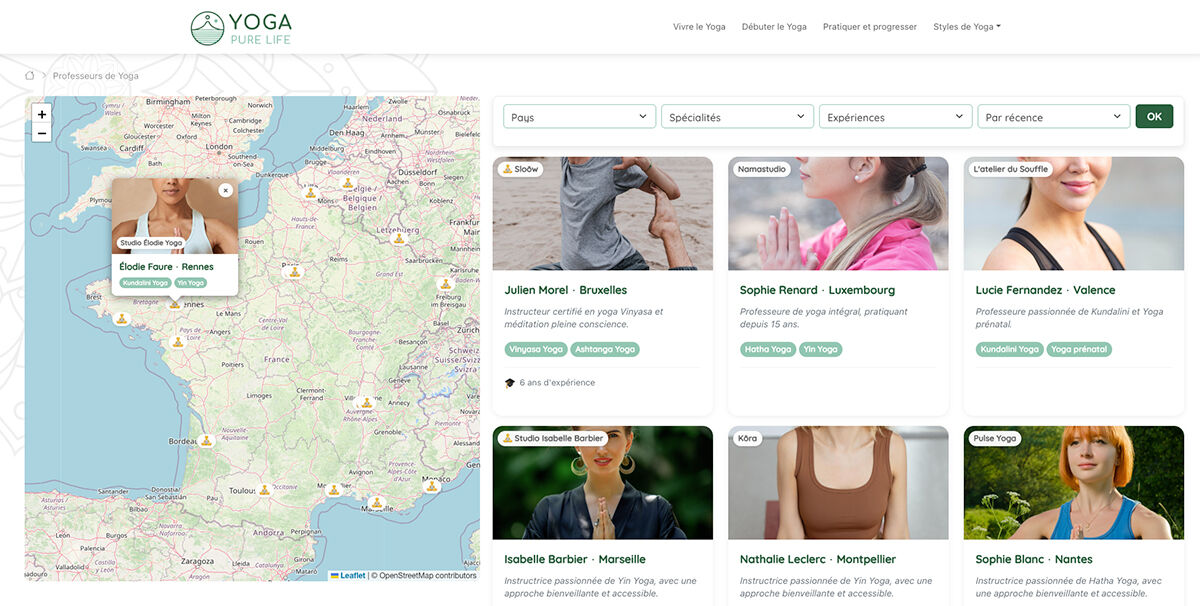1200x606 pixels.
Task: Click the yoga pin on Paris
Action: [293, 272]
